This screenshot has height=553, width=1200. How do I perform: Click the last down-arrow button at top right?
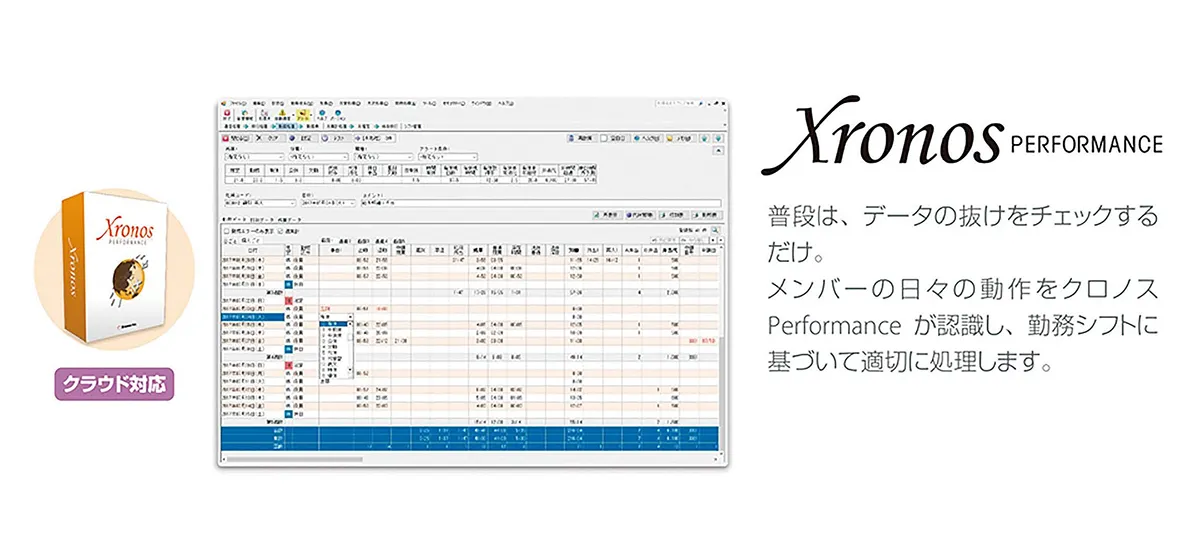[x=719, y=138]
